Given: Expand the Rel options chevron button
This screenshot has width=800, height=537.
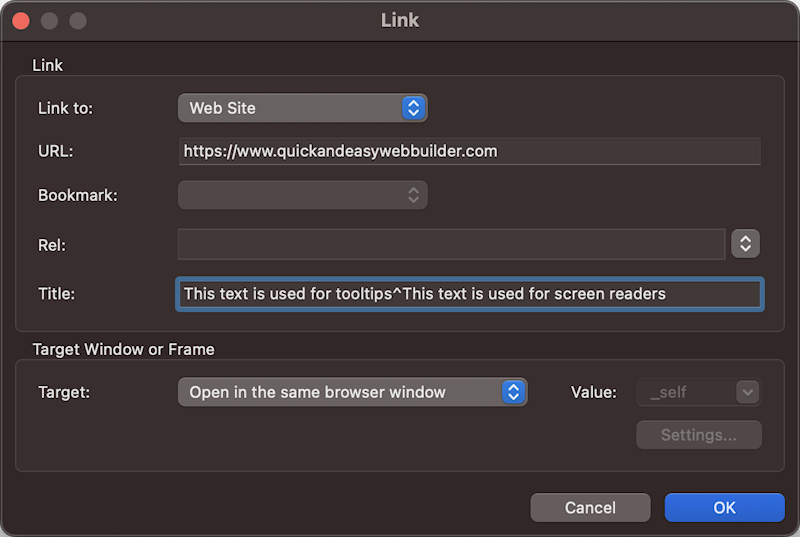Looking at the screenshot, I should coord(746,244).
